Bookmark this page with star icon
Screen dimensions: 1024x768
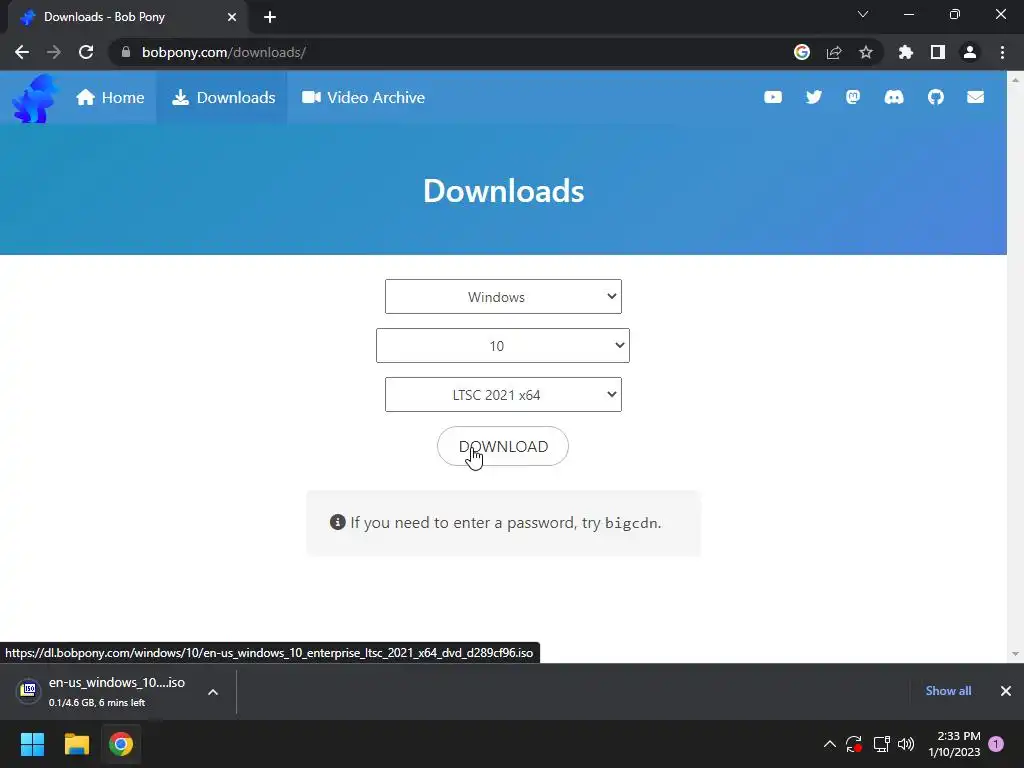tap(866, 52)
